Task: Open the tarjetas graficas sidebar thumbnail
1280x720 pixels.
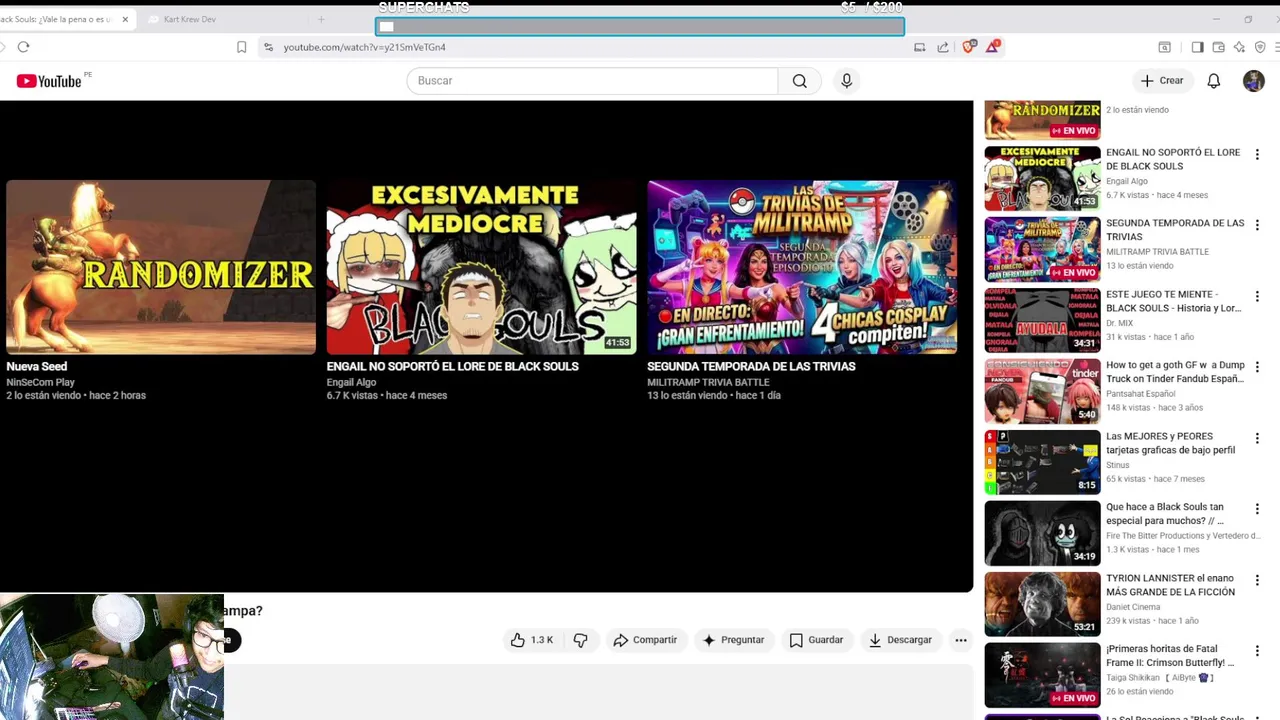Action: tap(1042, 462)
